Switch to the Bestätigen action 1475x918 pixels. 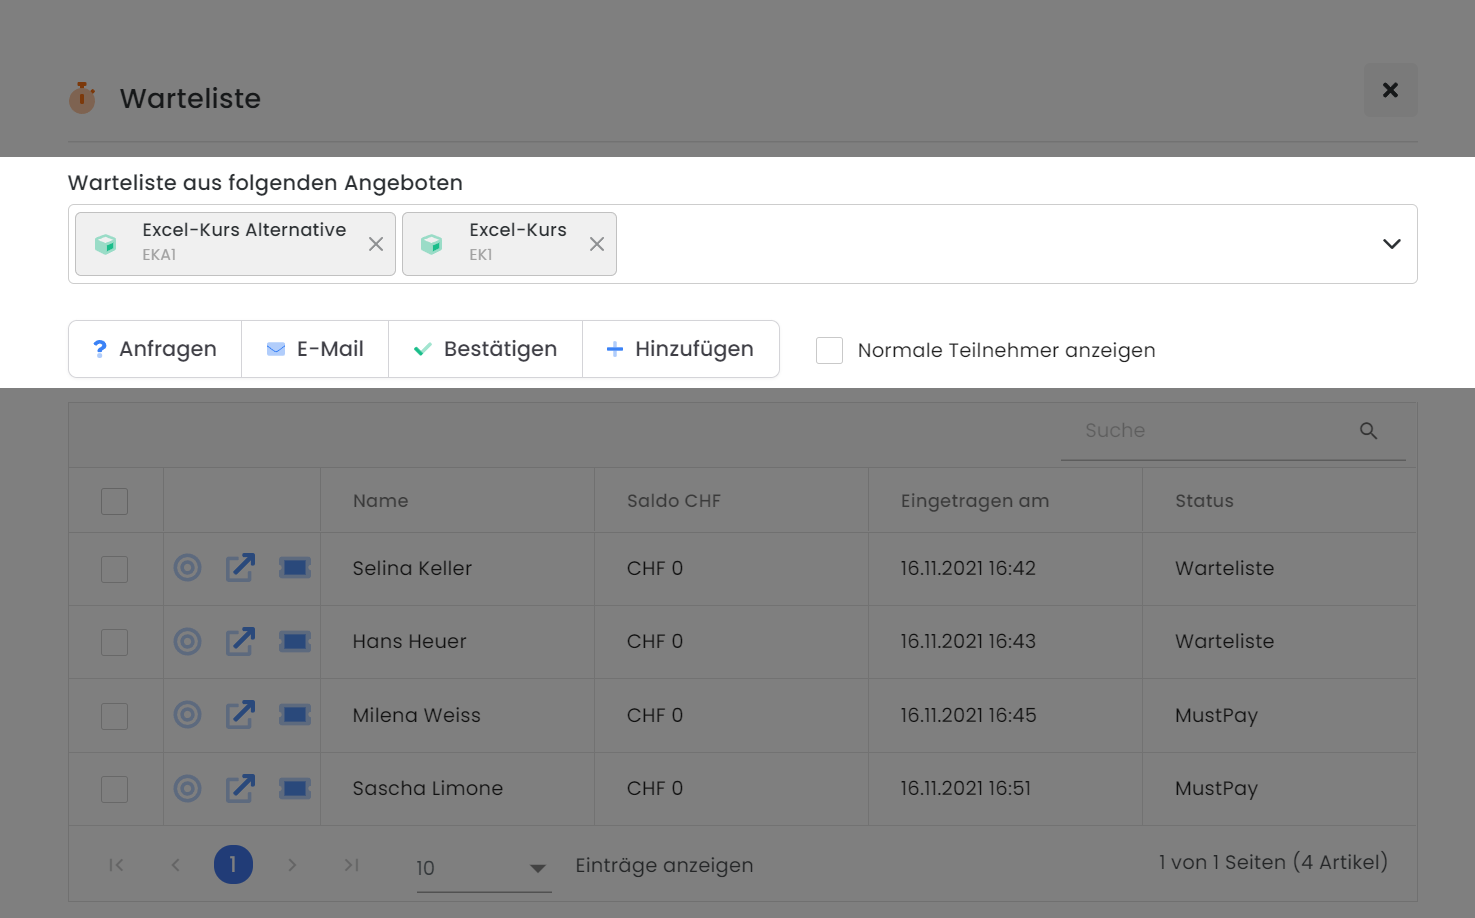point(485,348)
